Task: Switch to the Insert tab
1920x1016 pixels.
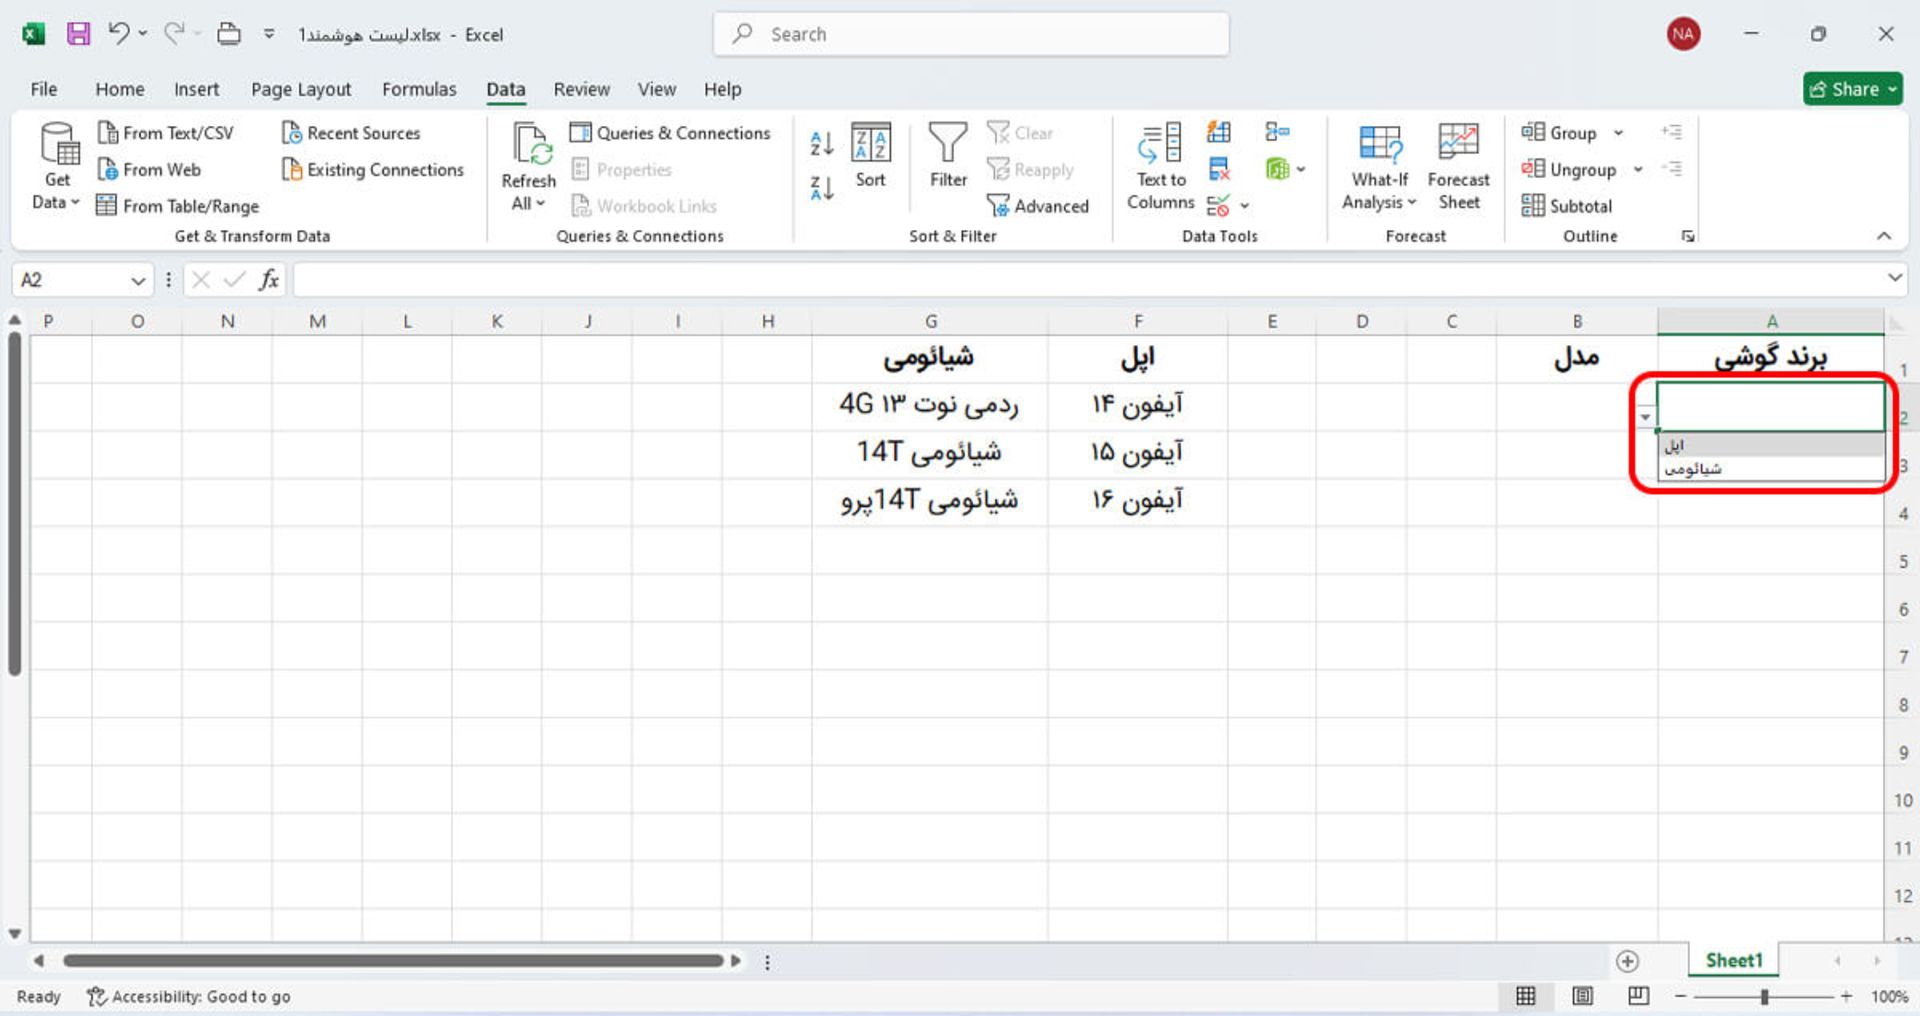Action: point(196,89)
